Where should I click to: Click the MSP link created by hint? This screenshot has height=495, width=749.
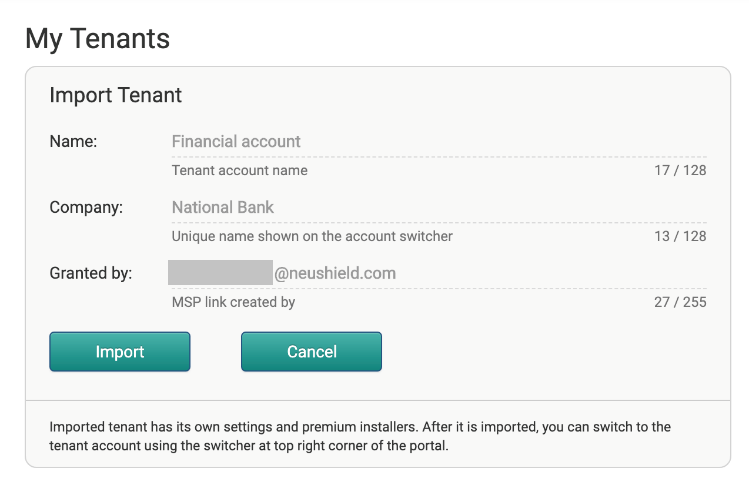(234, 302)
